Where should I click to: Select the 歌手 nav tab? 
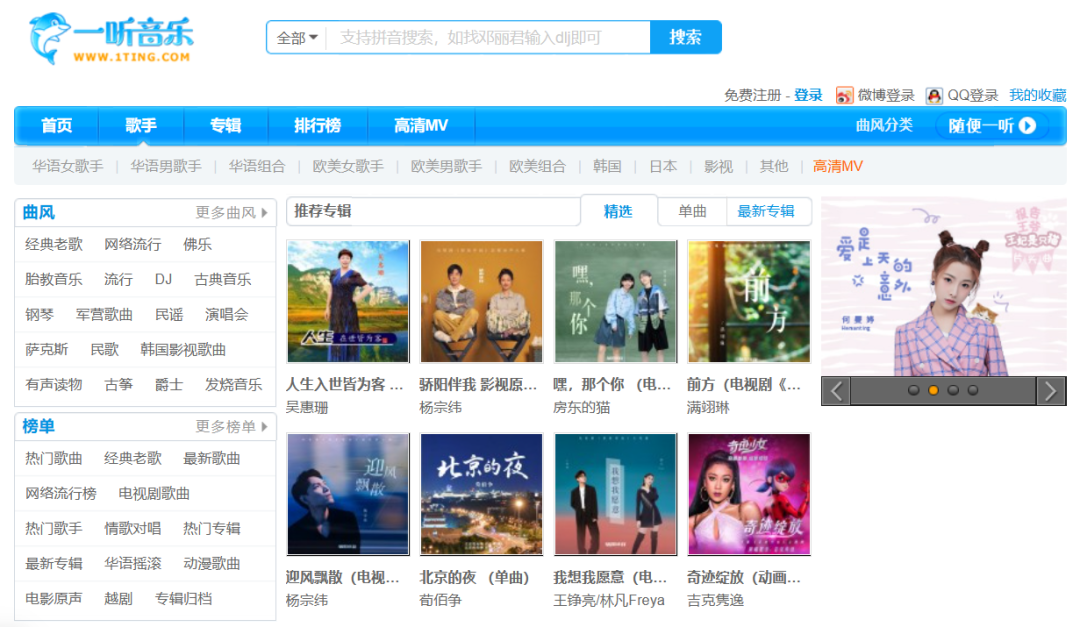[x=141, y=125]
